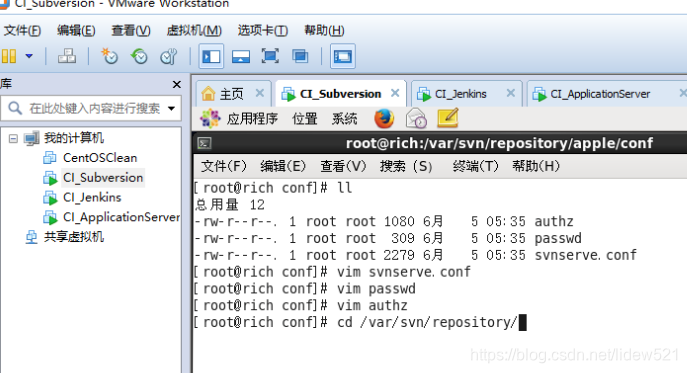Open terminal 终端(T) menu
Image resolution: width=687 pixels, height=373 pixels.
click(x=475, y=166)
